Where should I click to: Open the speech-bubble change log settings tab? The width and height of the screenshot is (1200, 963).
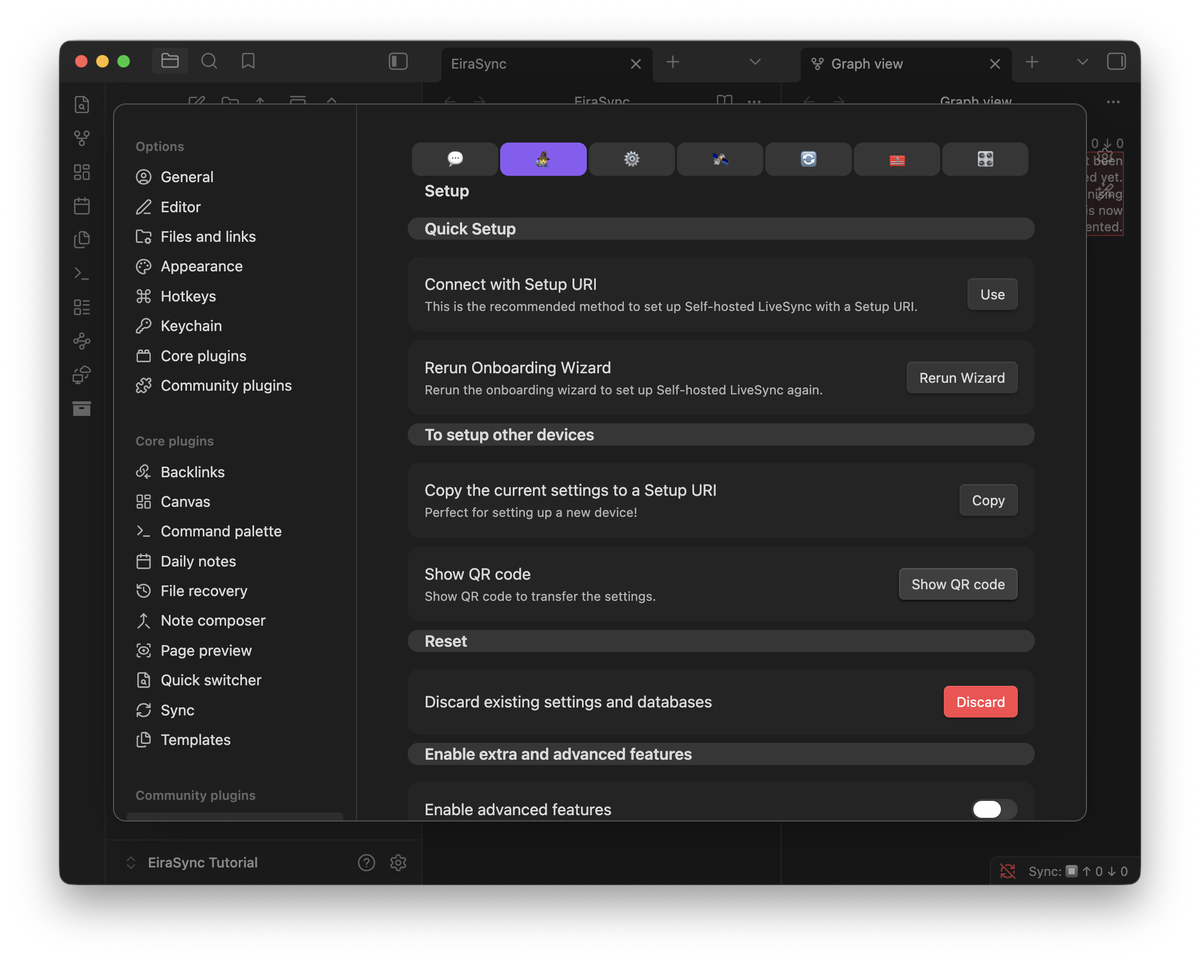coord(455,159)
